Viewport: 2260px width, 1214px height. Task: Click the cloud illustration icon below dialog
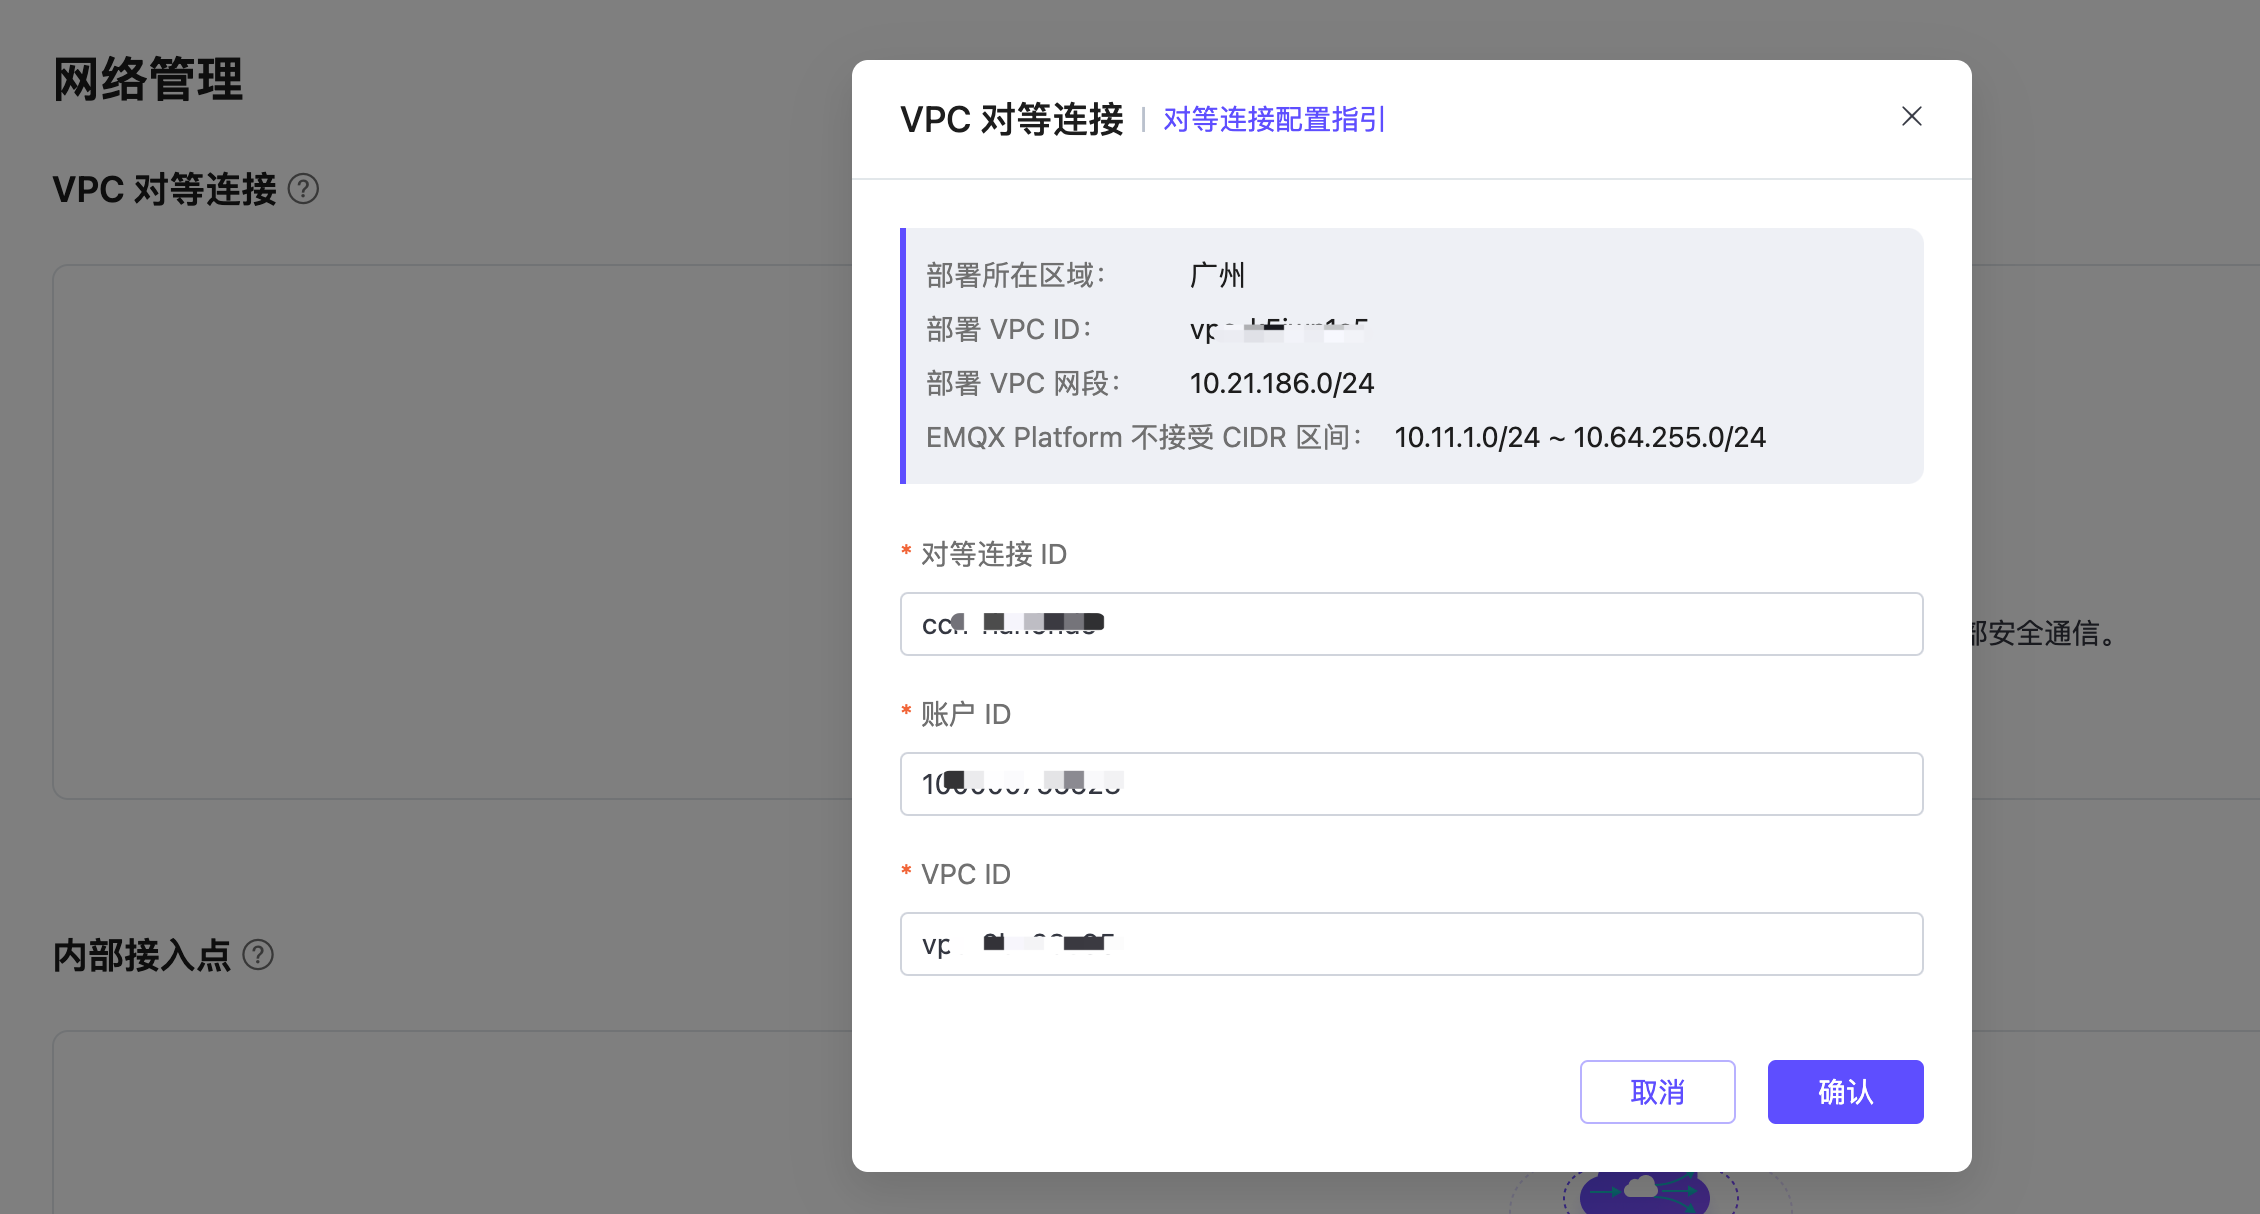(1644, 1192)
